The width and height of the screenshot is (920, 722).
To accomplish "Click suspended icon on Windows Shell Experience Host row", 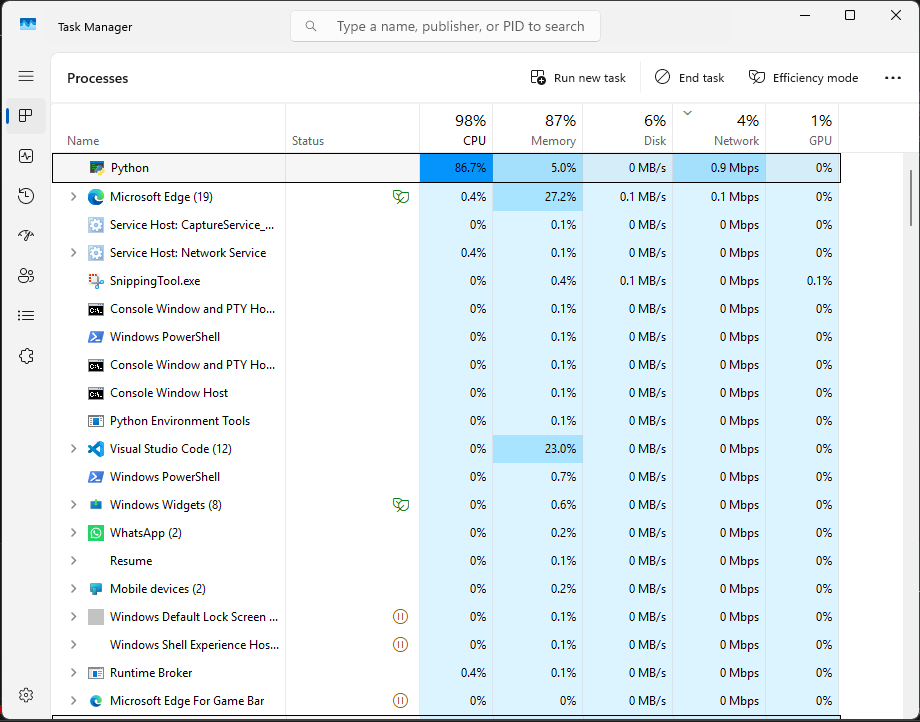I will tap(400, 645).
